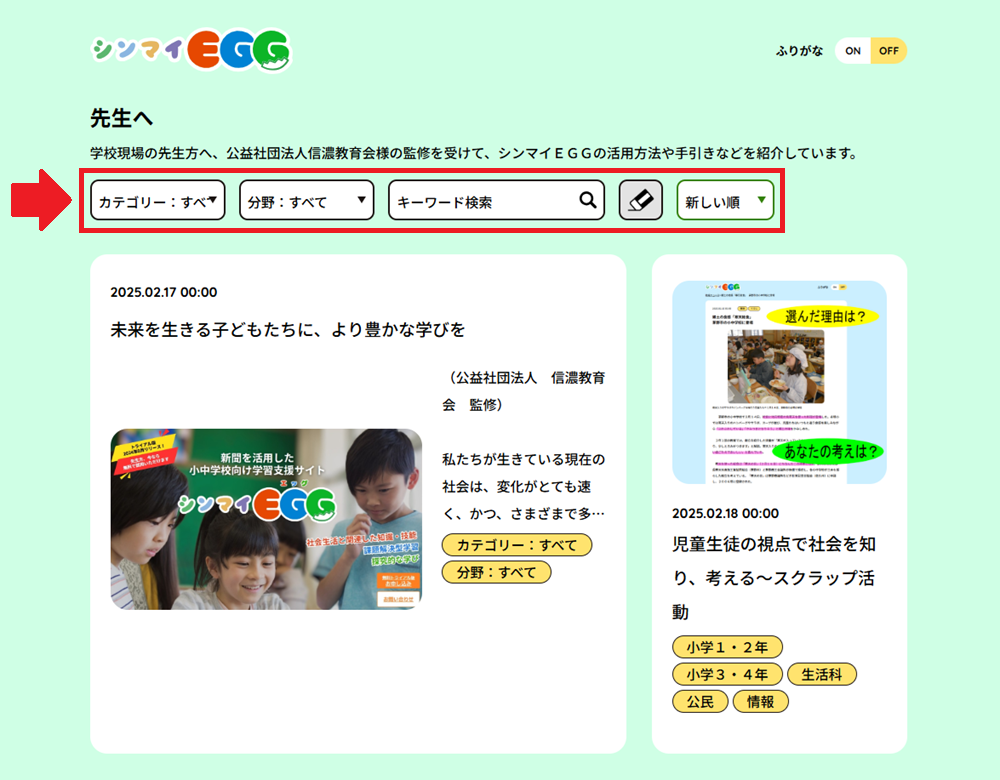The width and height of the screenshot is (1000, 780).
Task: Turn furigana OFF
Action: pyautogui.click(x=888, y=51)
